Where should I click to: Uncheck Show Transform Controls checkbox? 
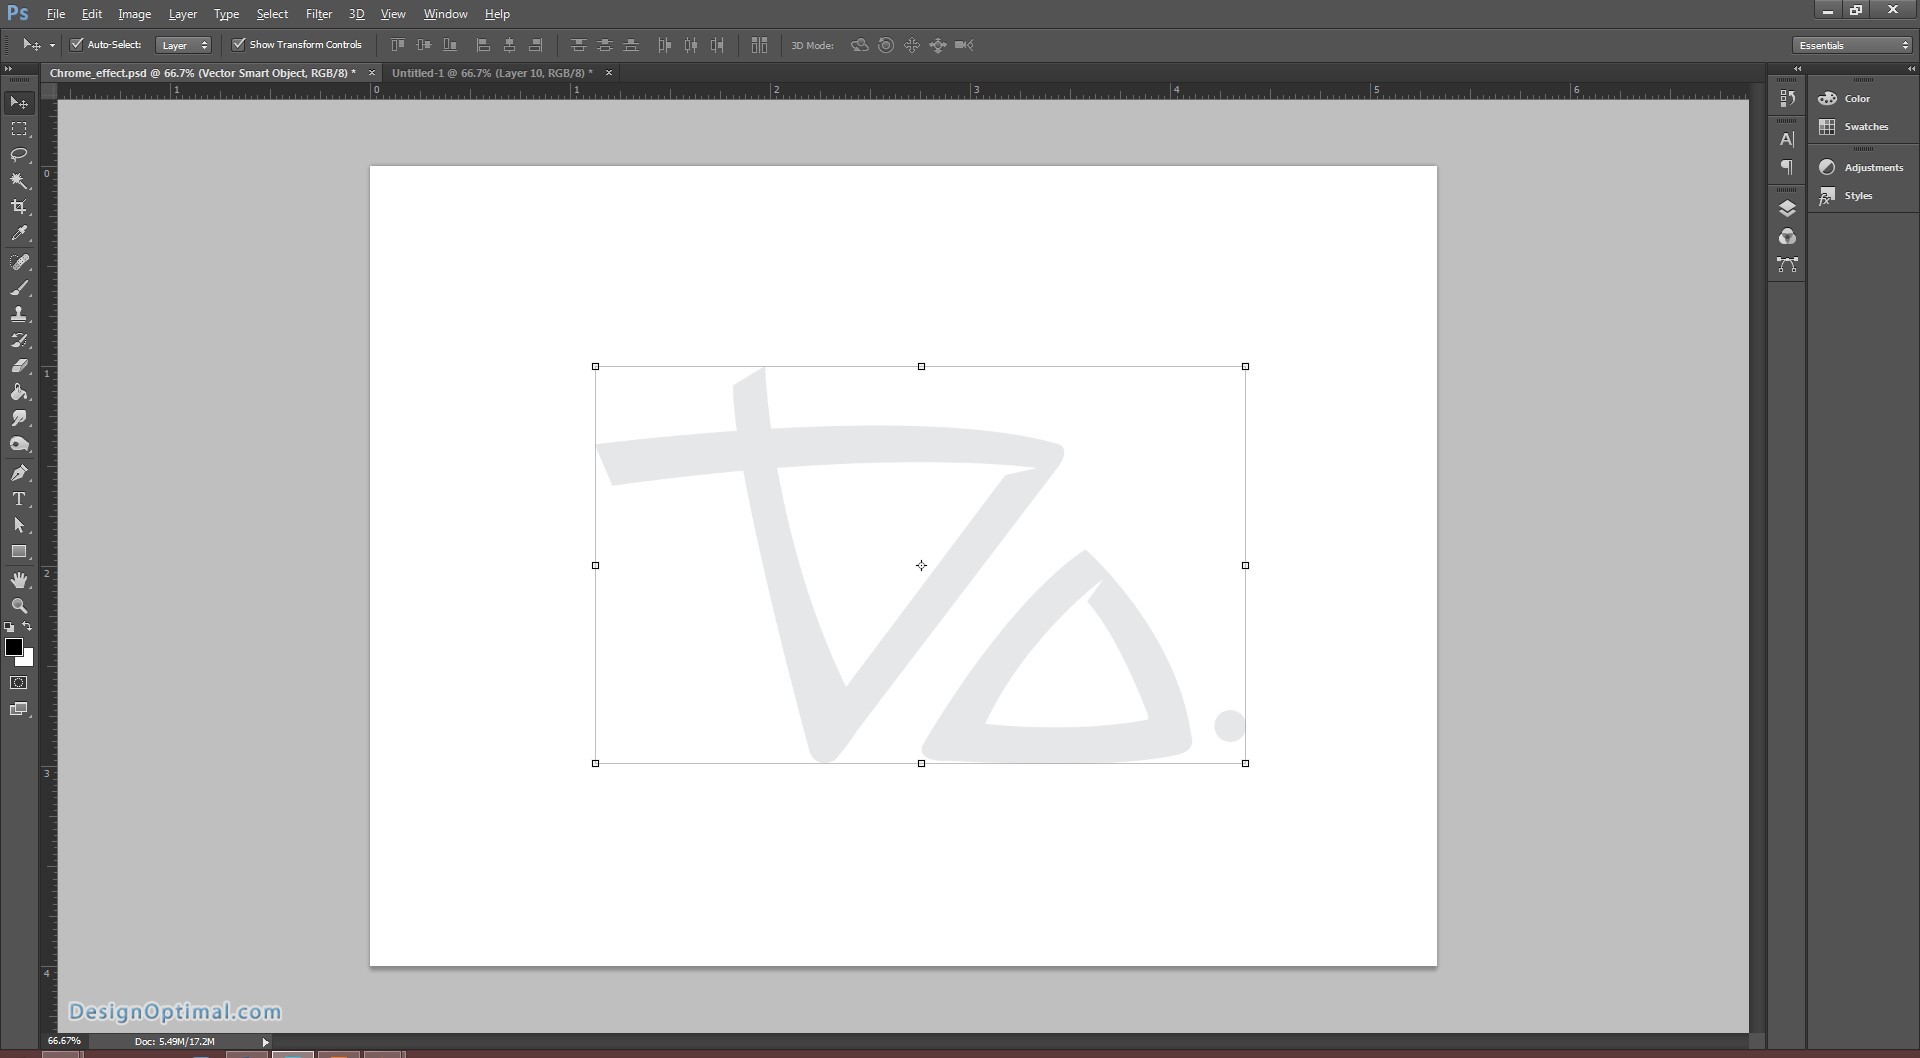click(238, 44)
